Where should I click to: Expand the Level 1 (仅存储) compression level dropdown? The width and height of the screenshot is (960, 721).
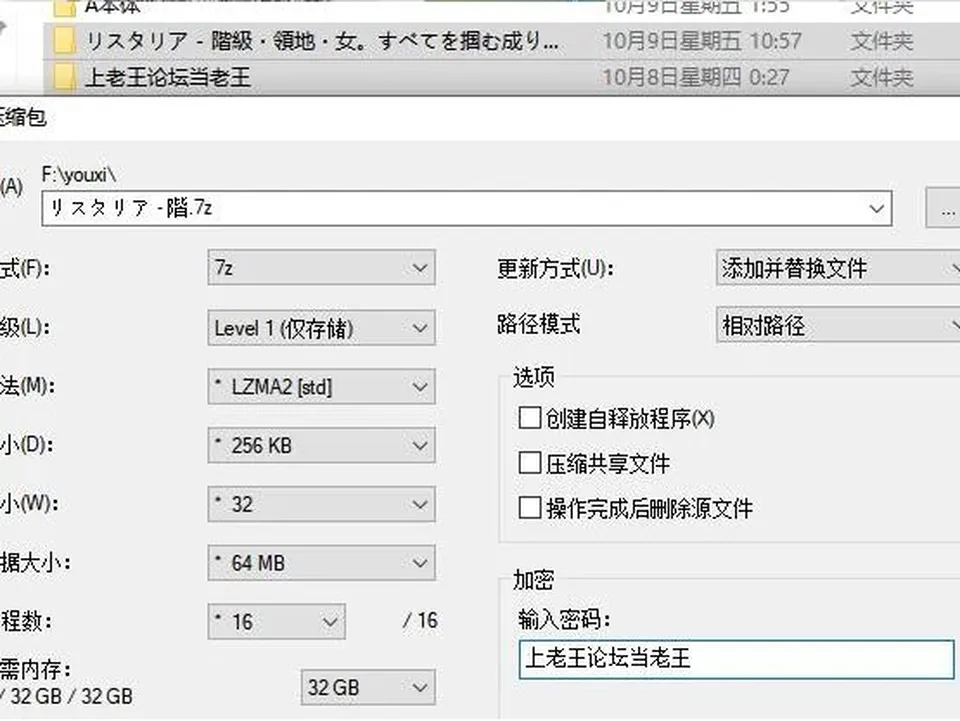pos(321,327)
